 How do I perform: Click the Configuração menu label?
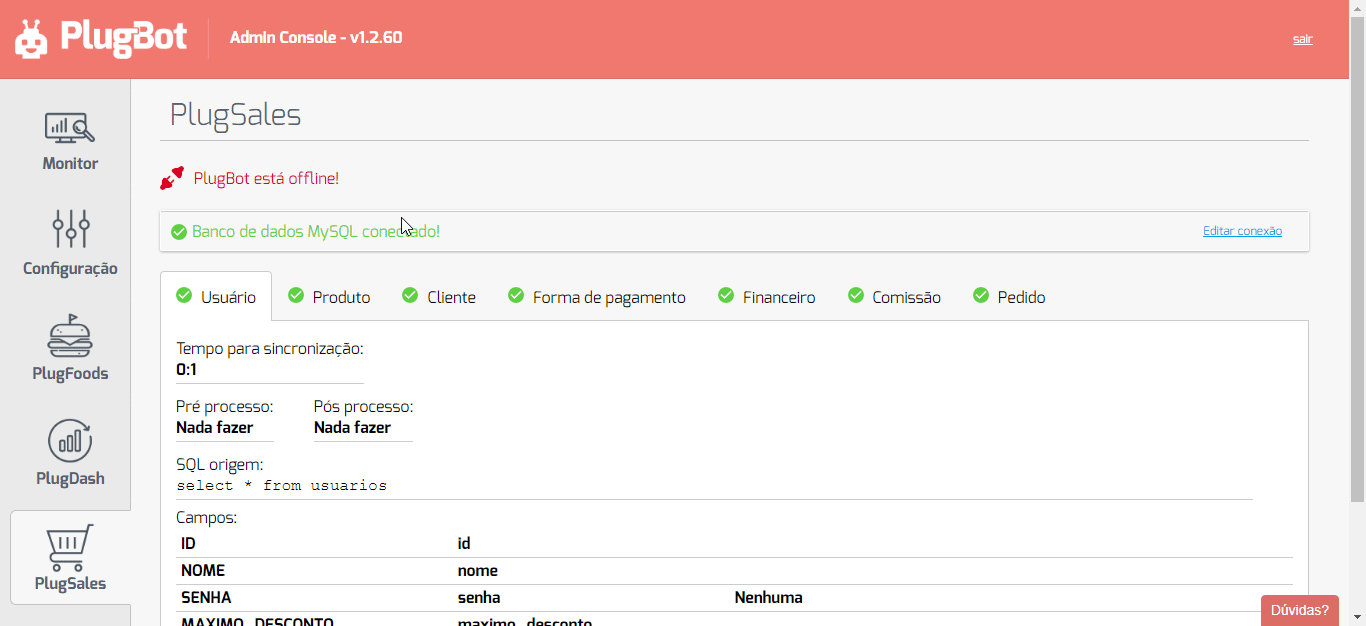pos(70,268)
